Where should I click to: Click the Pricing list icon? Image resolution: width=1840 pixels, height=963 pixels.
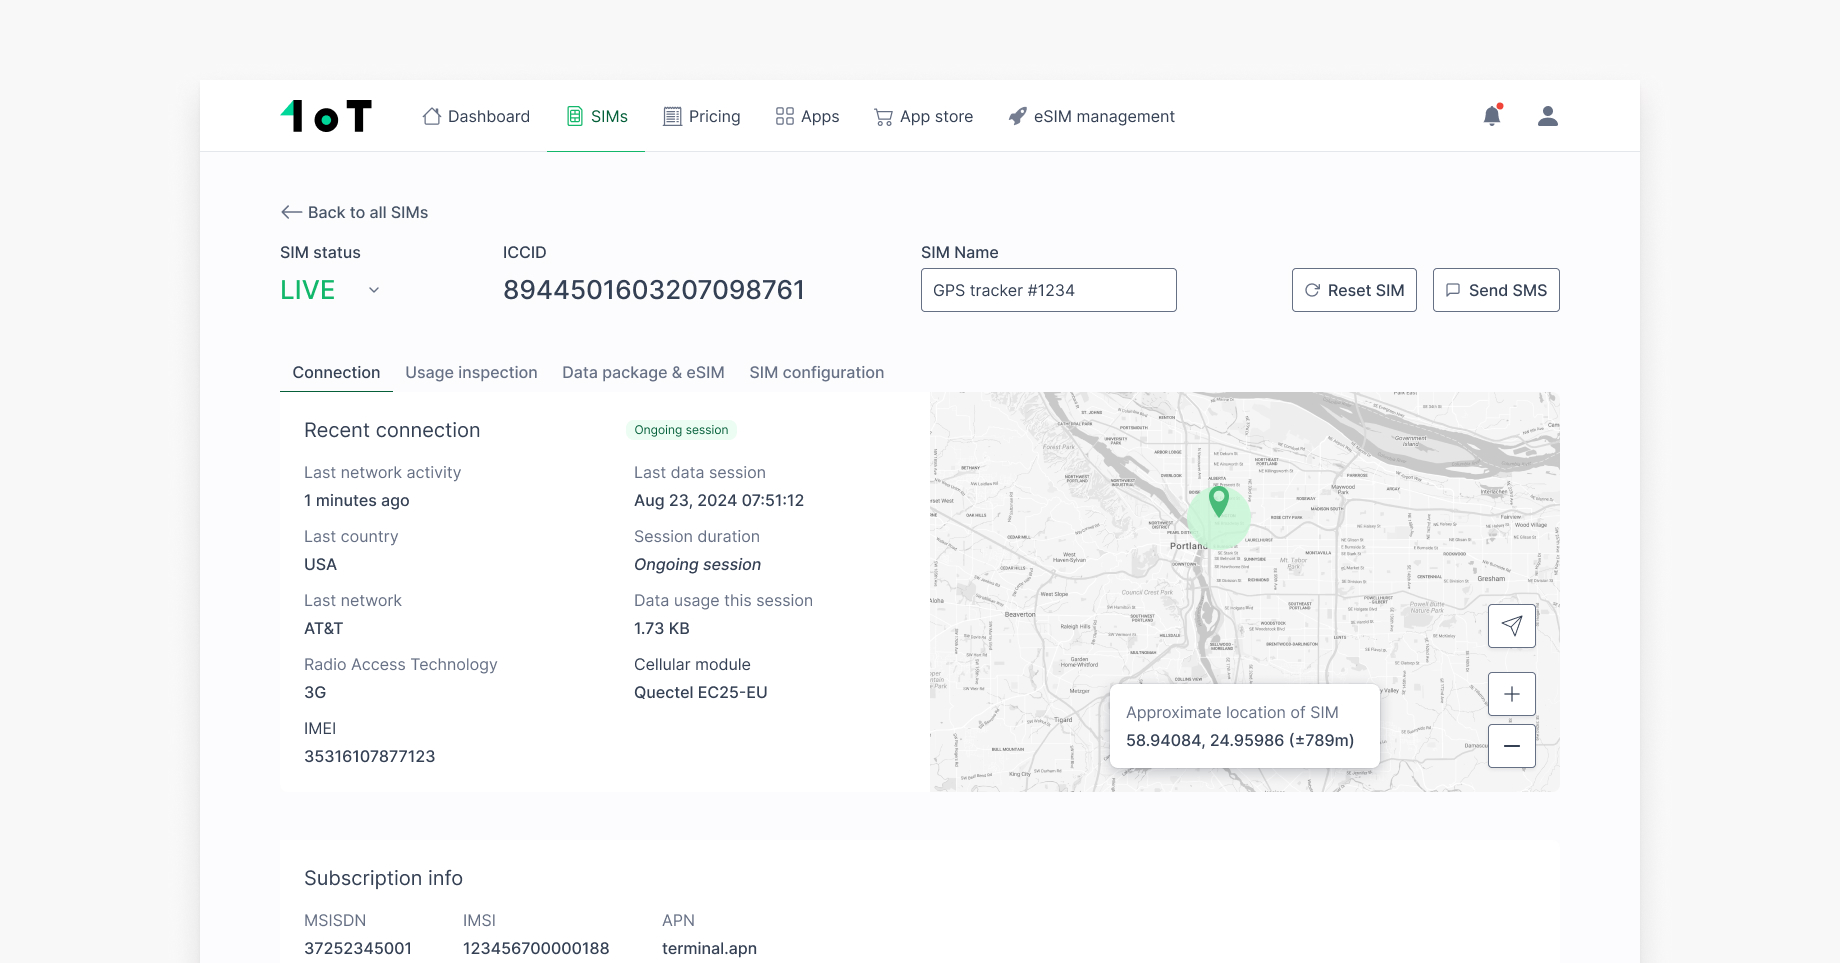670,116
